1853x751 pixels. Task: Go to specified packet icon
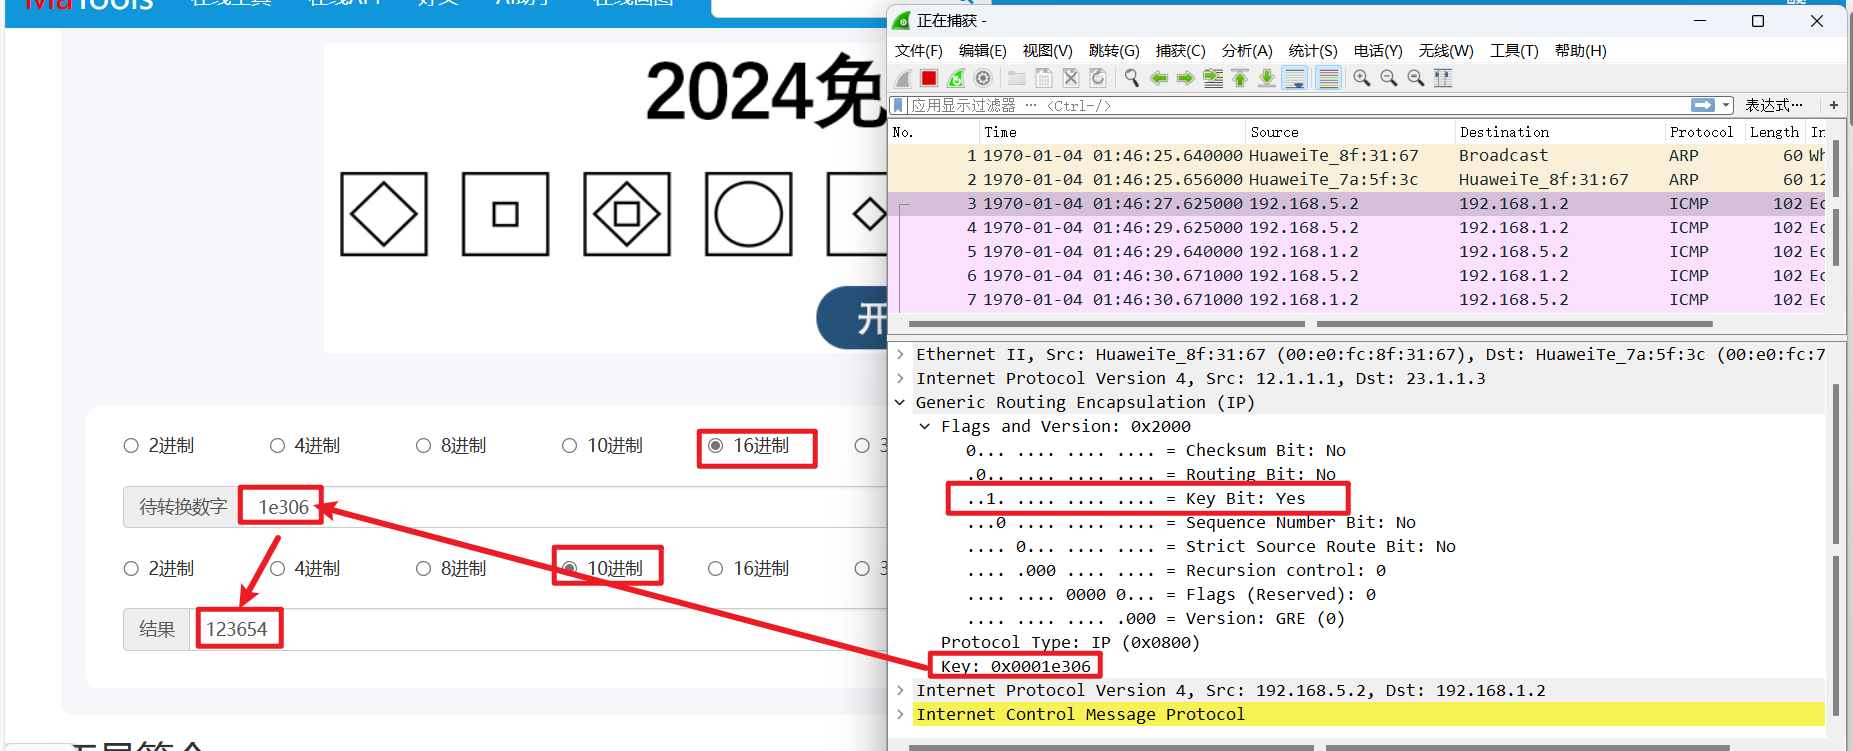click(x=1213, y=78)
